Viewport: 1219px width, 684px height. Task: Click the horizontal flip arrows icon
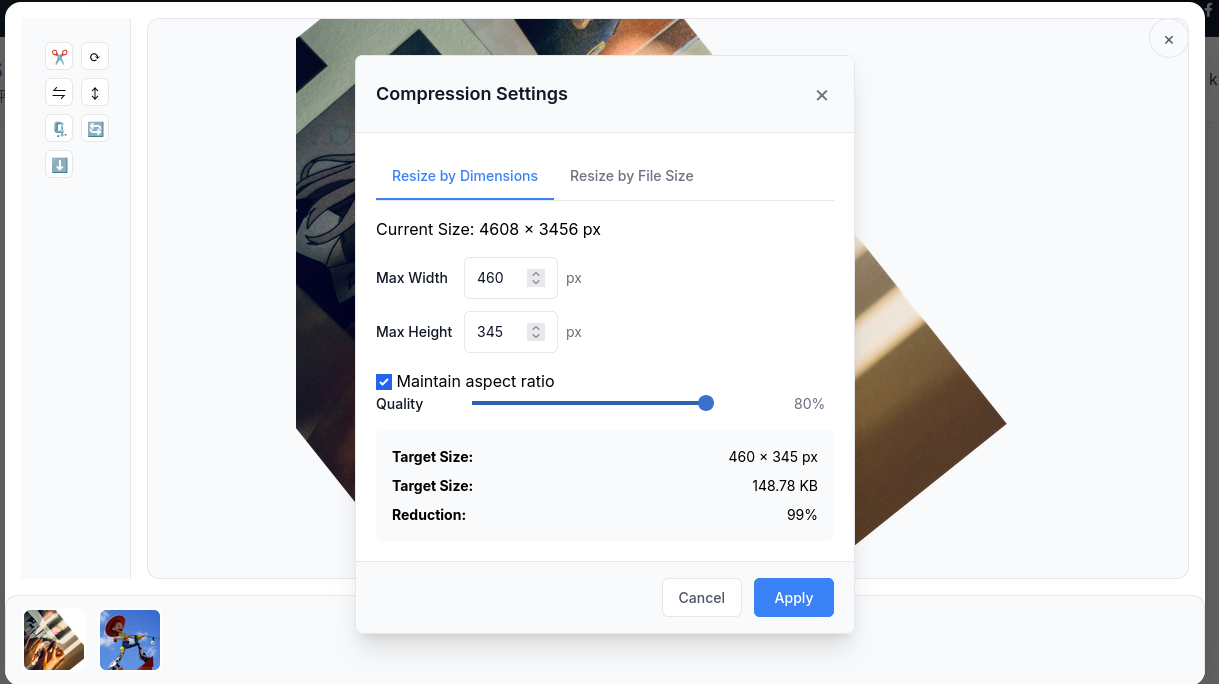(59, 93)
